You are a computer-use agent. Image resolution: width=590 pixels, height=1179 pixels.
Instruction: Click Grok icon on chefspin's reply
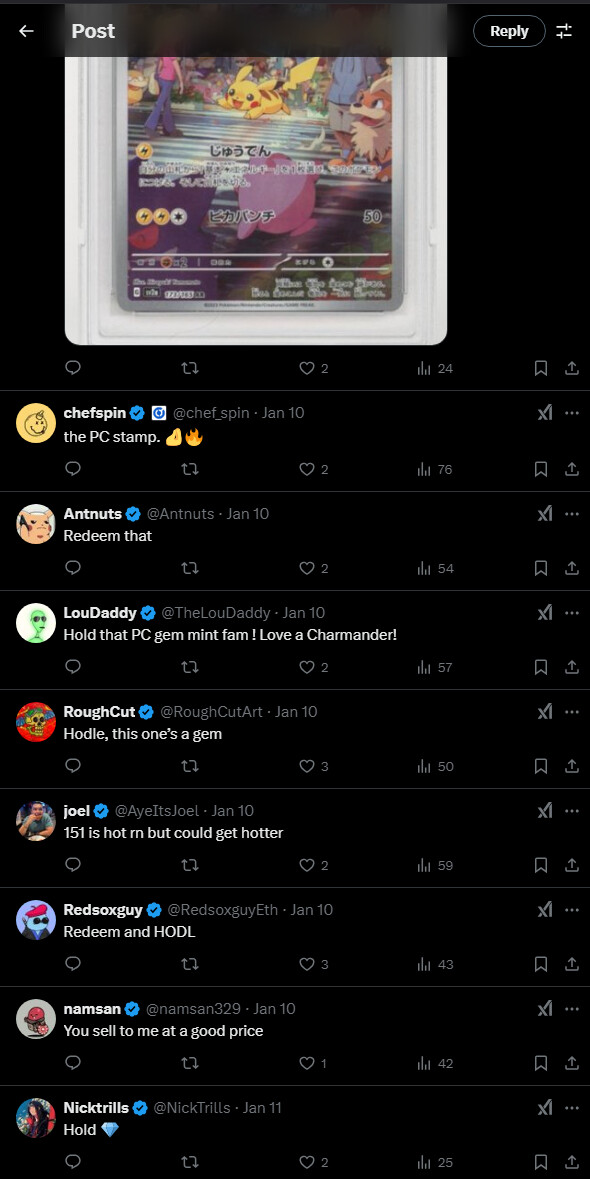546,413
